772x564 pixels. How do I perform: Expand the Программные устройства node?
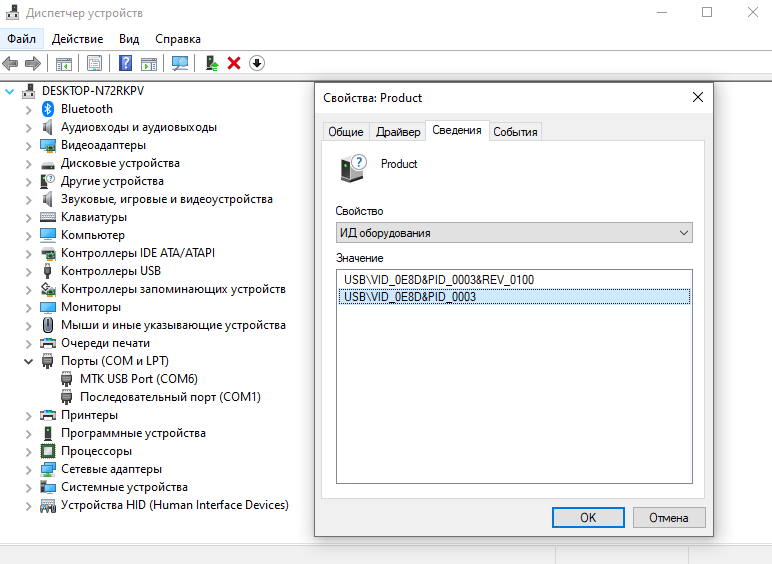(x=29, y=434)
